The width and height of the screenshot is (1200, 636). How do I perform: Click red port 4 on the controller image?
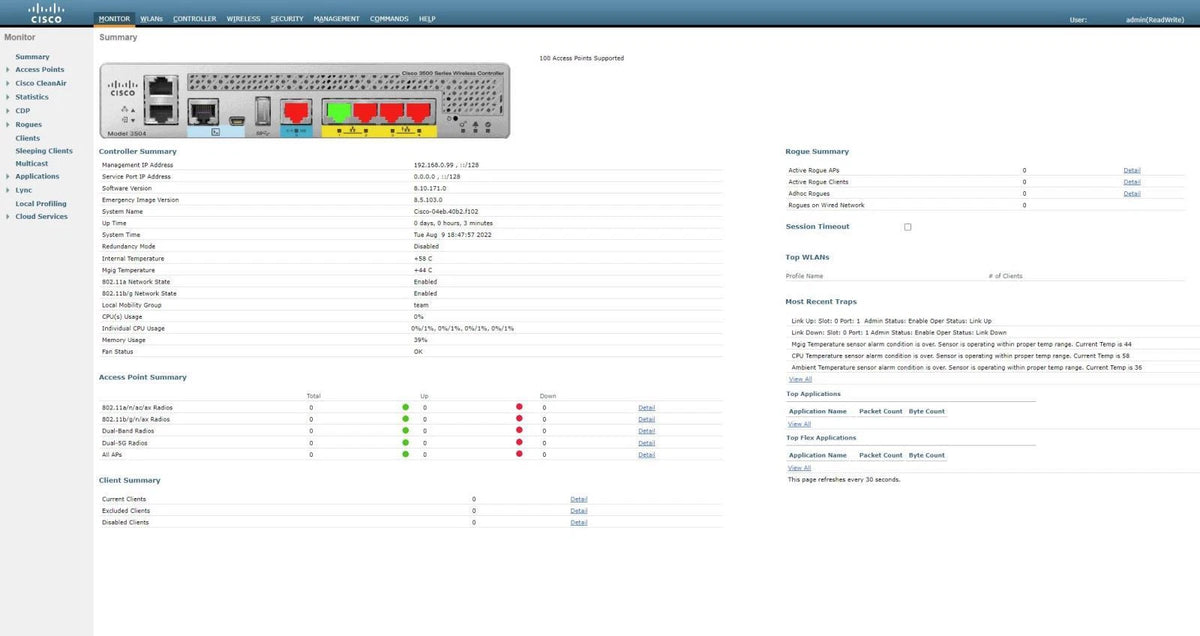(x=417, y=111)
